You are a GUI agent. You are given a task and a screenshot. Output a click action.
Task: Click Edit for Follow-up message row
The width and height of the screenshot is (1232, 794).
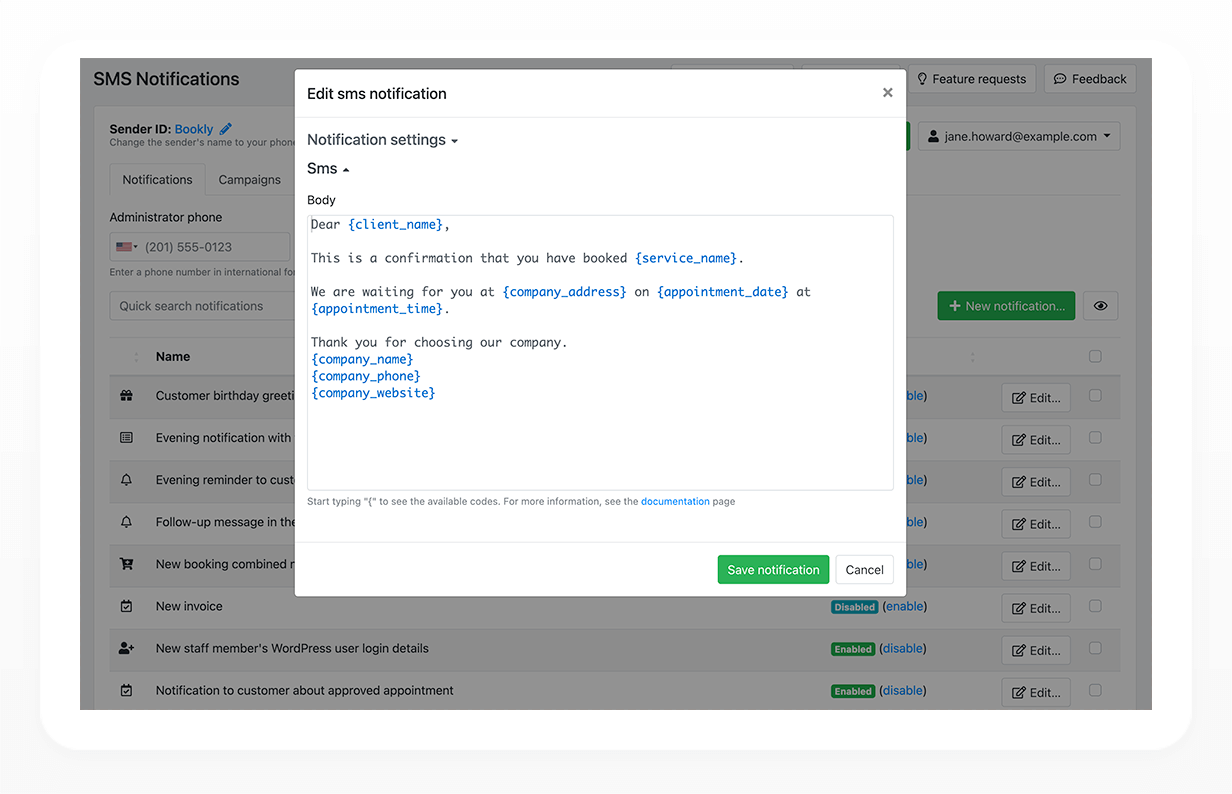tap(1036, 524)
